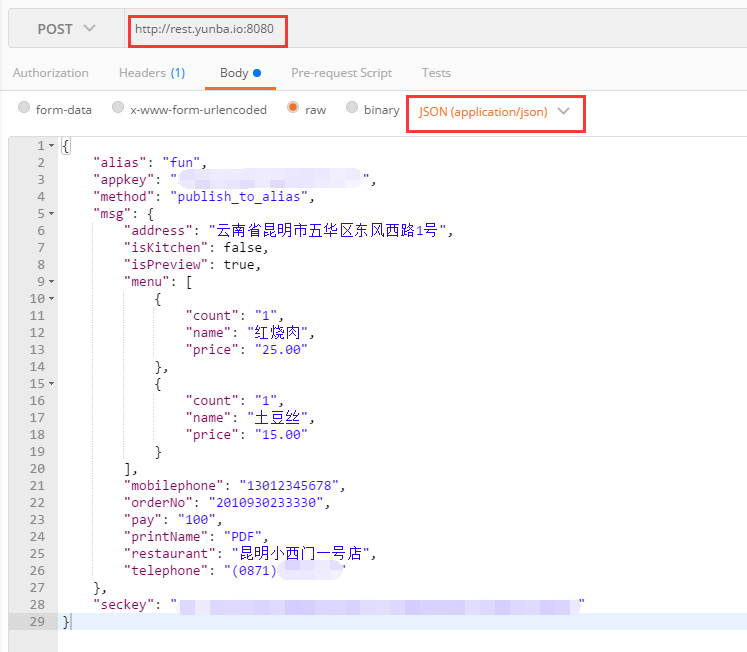Click the true value of isPreview
Viewport: 747px width, 652px height.
(239, 265)
